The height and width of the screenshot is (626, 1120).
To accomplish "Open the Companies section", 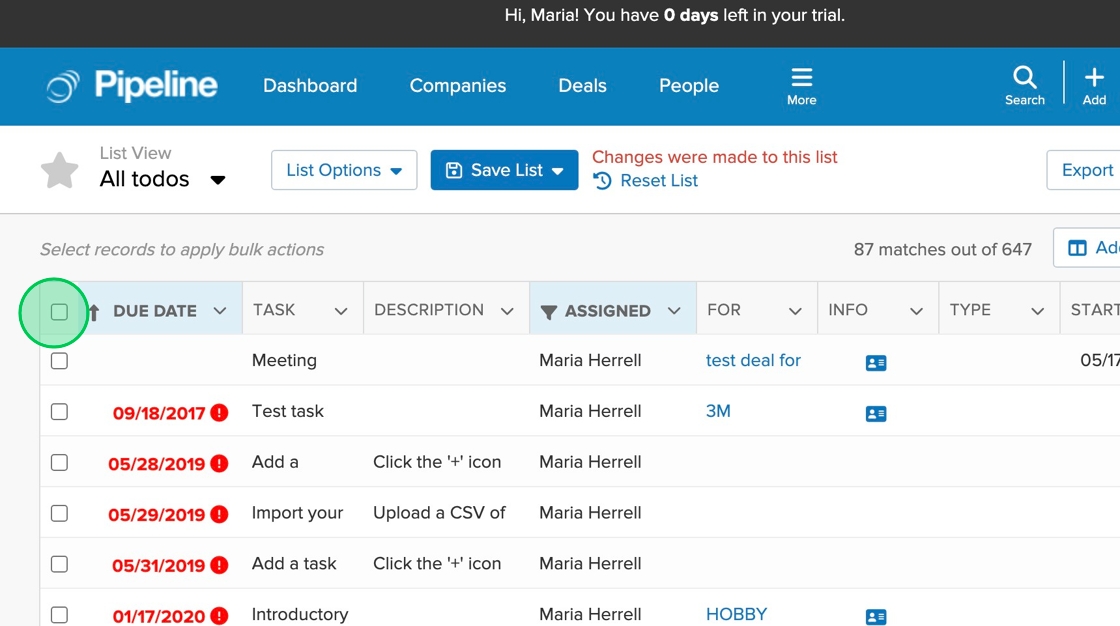I will coord(458,86).
